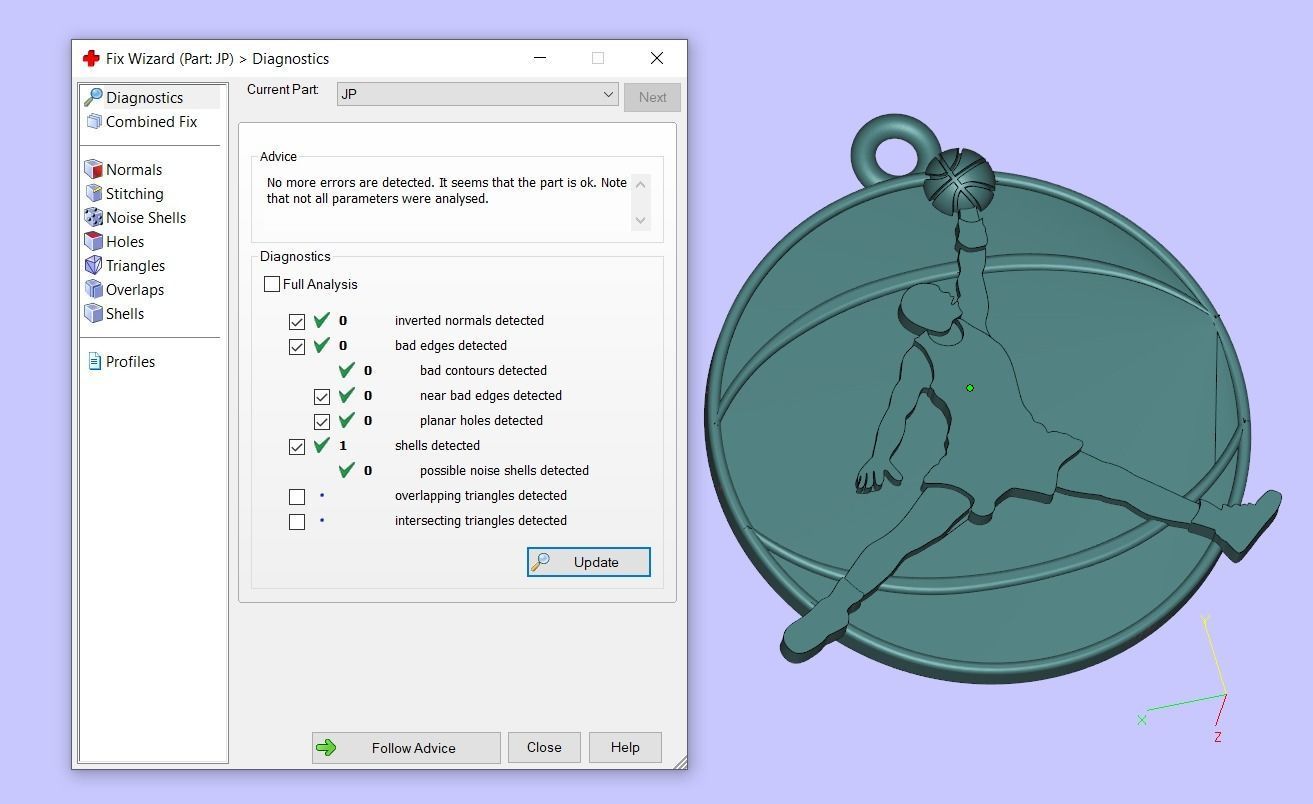Click the magnifier icon on Update button
Screen dimensions: 1313x804
pos(540,562)
